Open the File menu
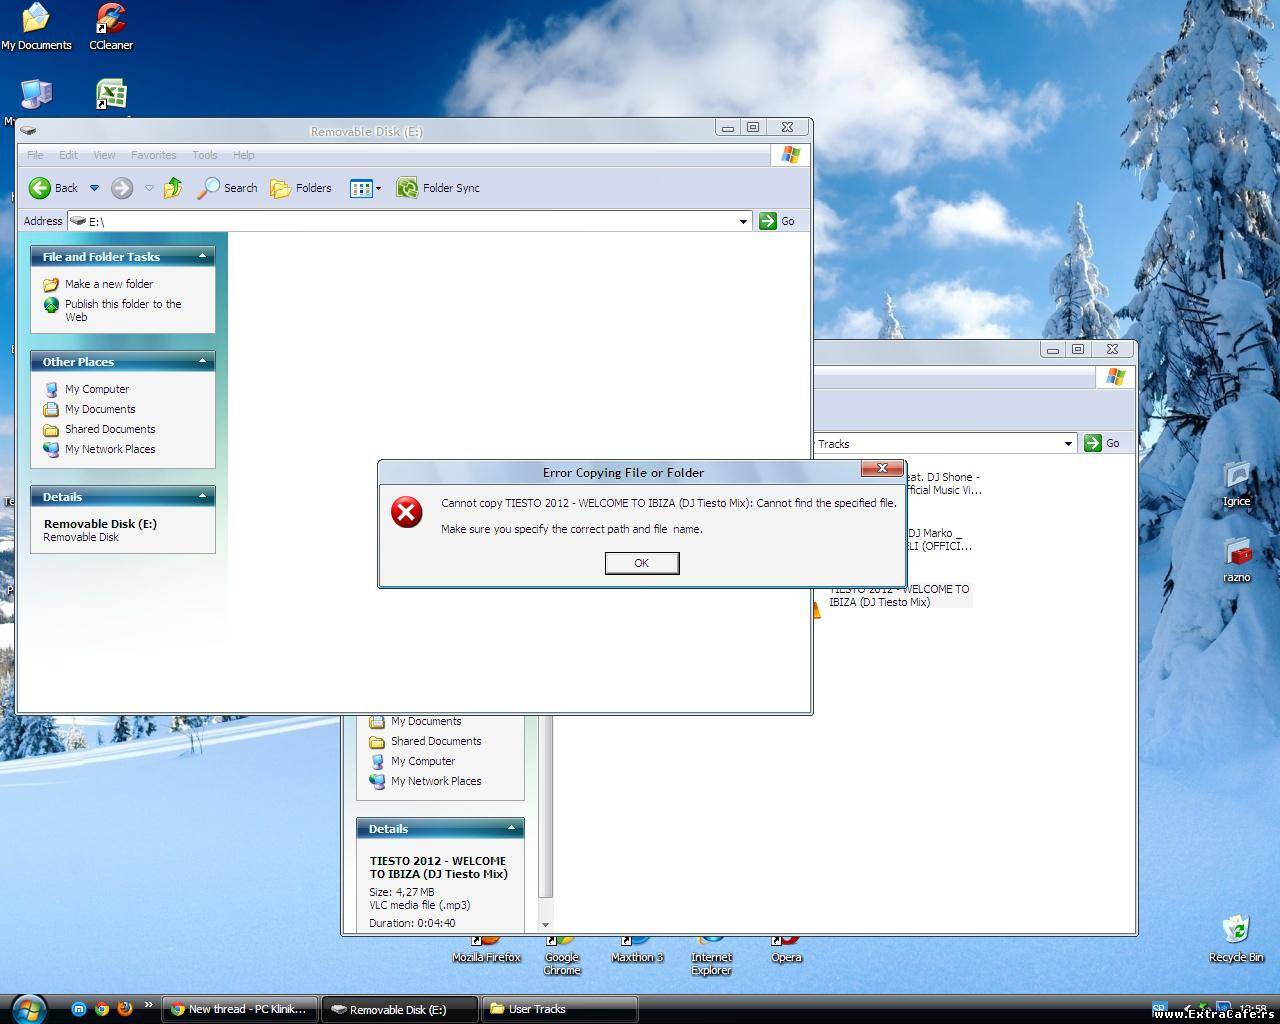 [x=35, y=155]
